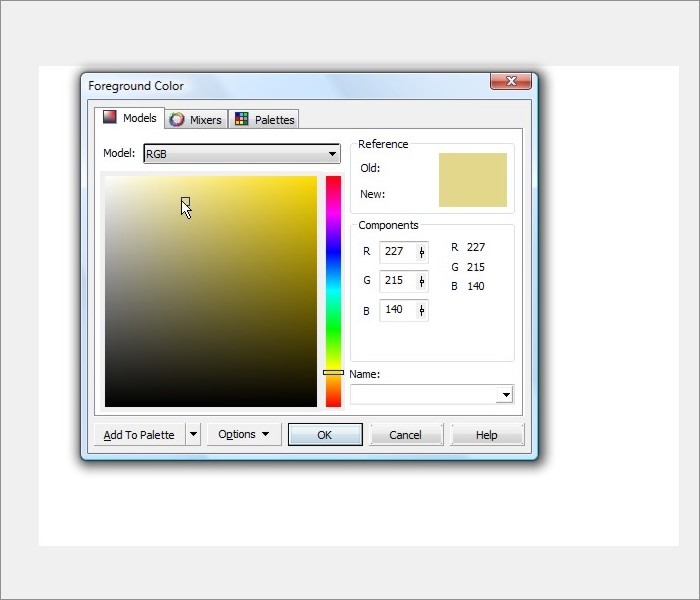This screenshot has width=700, height=600.
Task: Open the Model dropdown showing RGB
Action: (242, 154)
